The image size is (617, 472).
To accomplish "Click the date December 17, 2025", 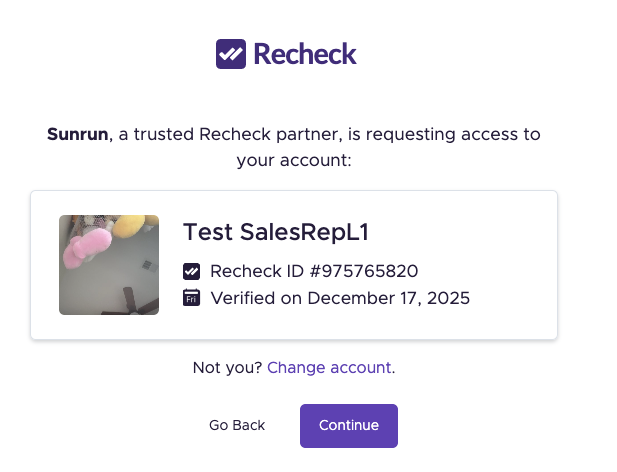I will (x=388, y=297).
